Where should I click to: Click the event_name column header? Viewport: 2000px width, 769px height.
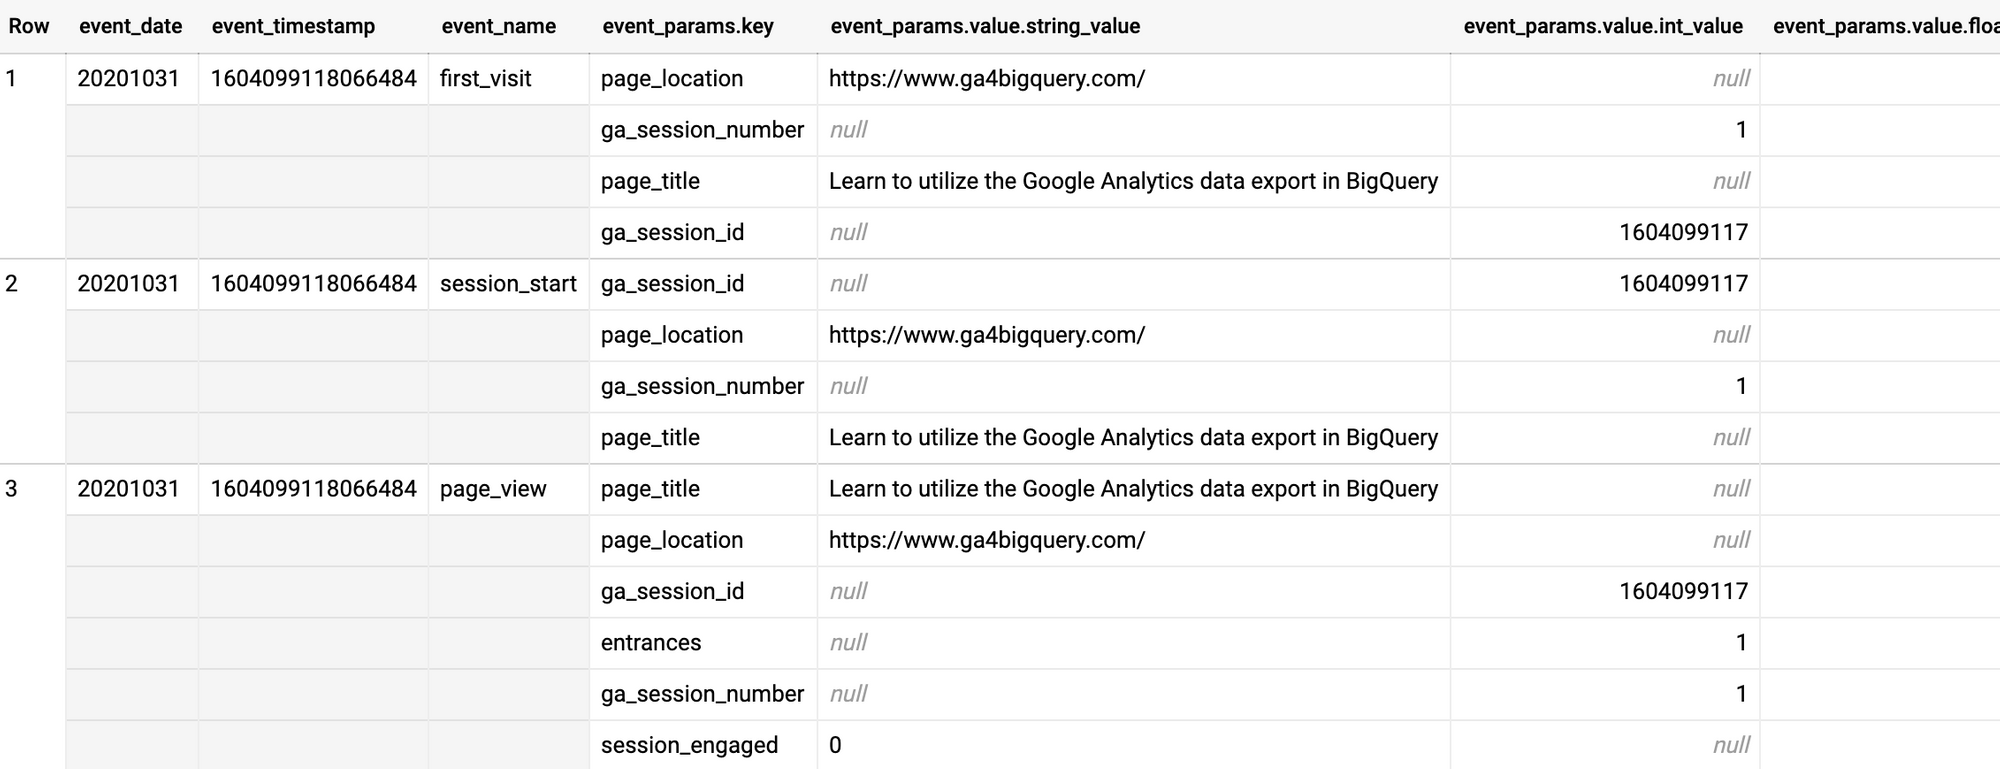coord(498,26)
